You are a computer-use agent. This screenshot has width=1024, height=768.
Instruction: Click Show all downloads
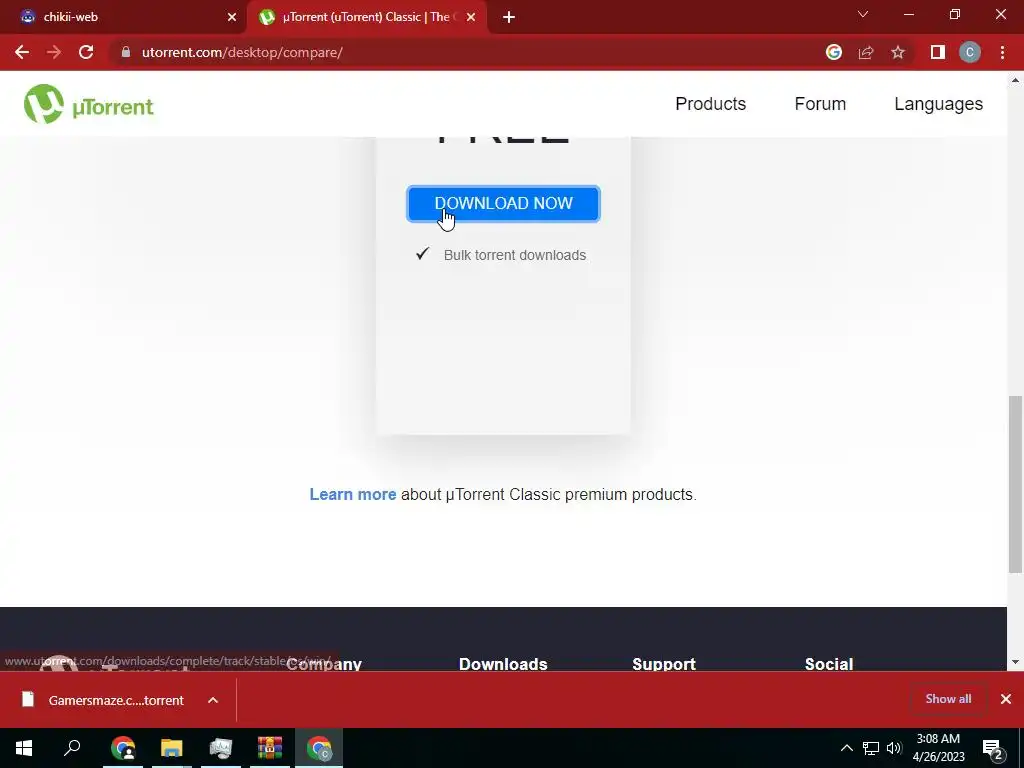click(948, 699)
